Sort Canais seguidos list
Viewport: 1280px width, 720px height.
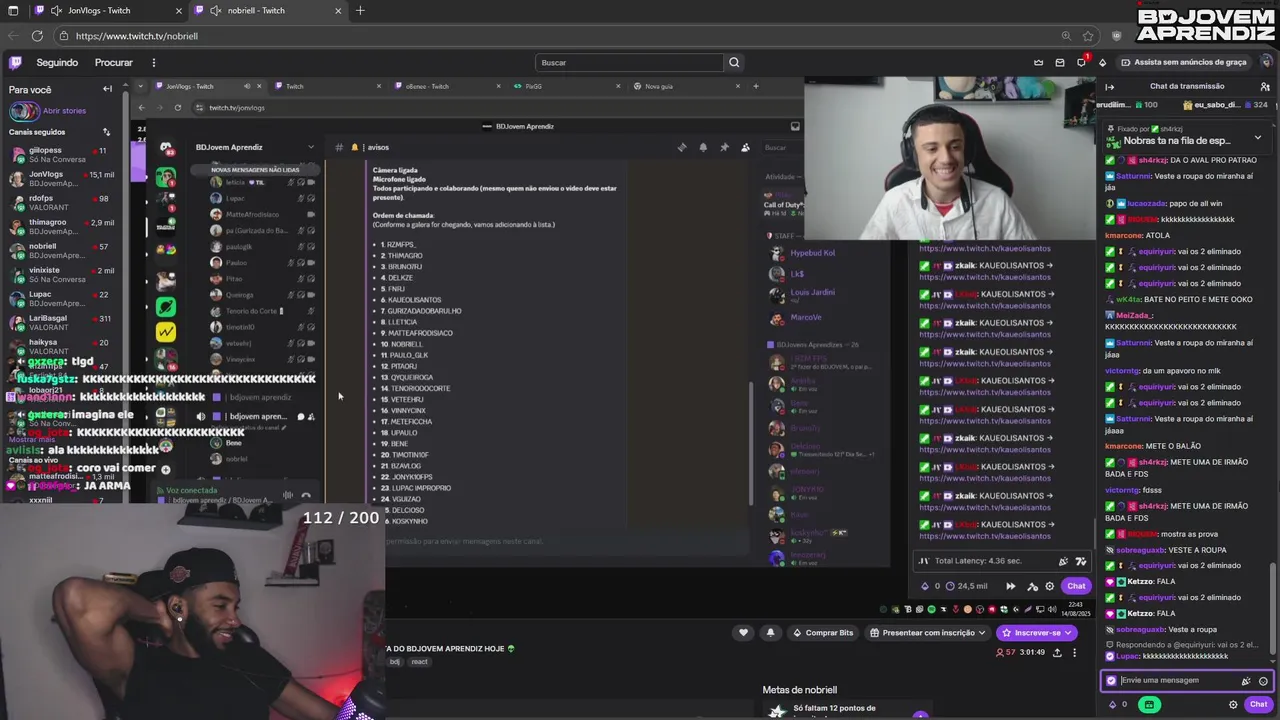(x=106, y=132)
